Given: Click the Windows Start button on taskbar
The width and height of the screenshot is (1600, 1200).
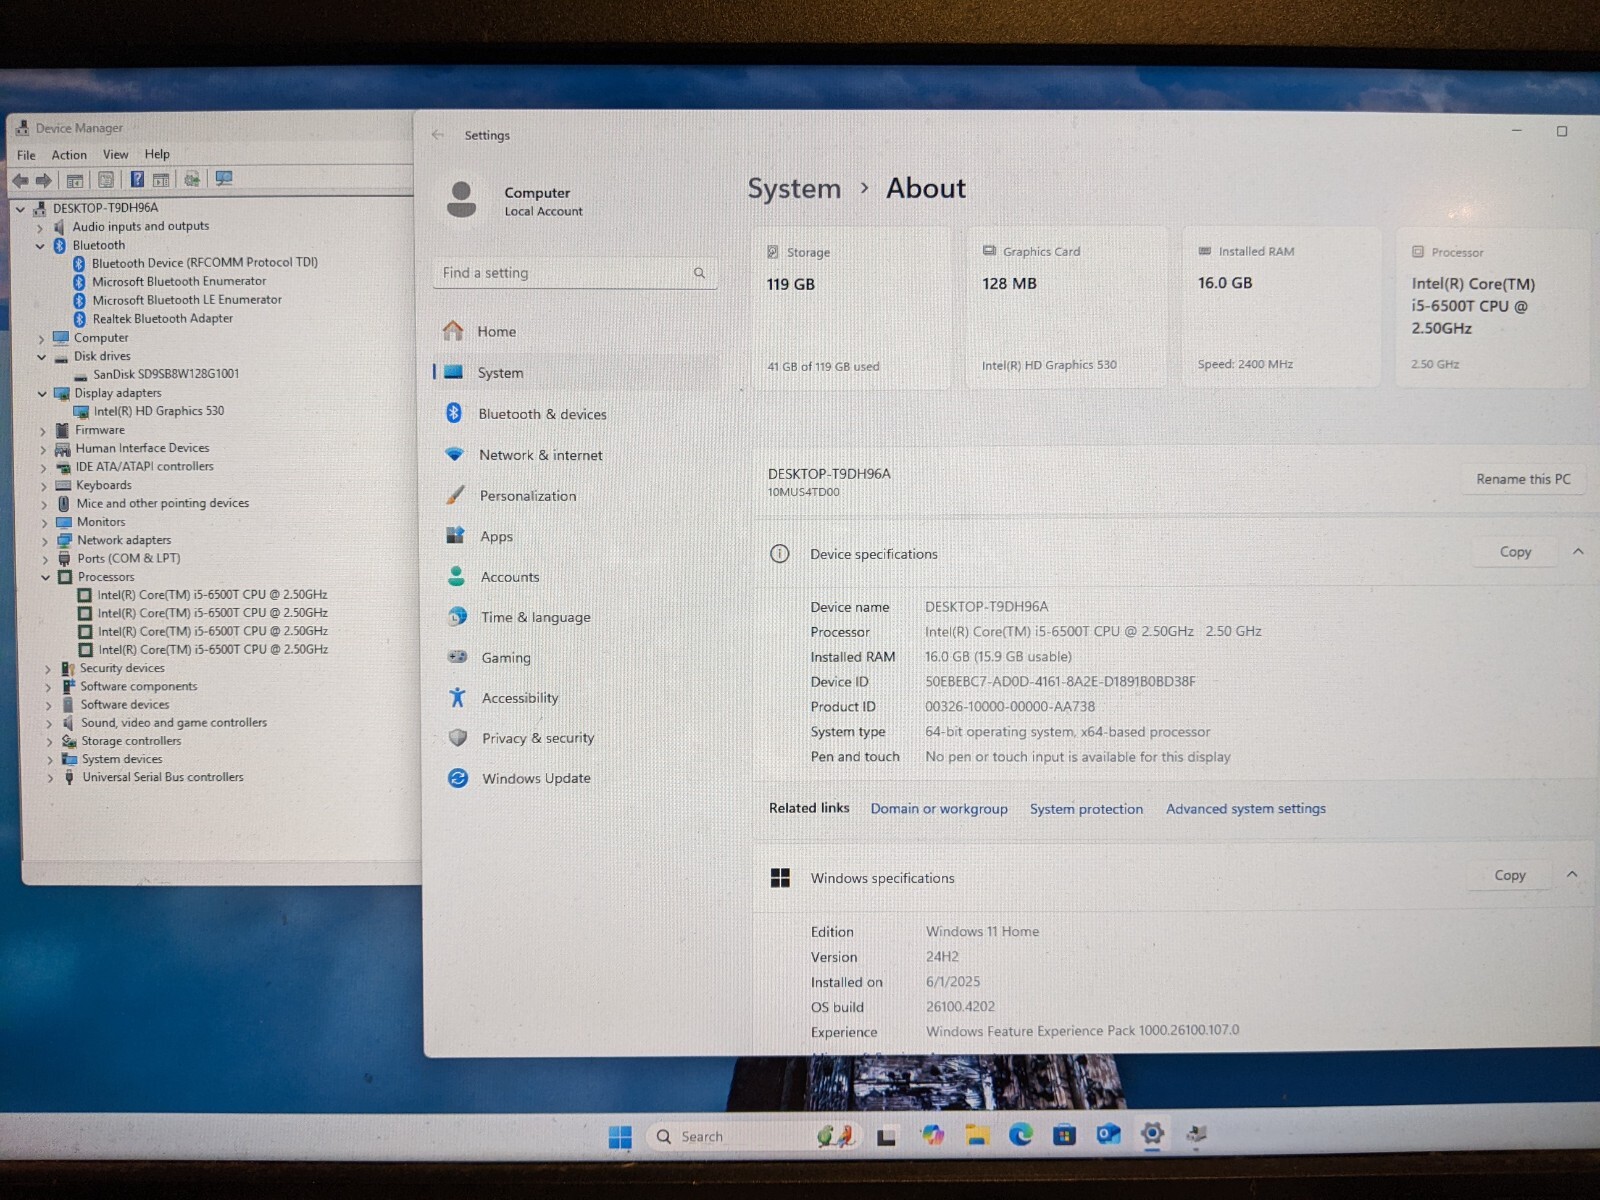Looking at the screenshot, I should [620, 1137].
